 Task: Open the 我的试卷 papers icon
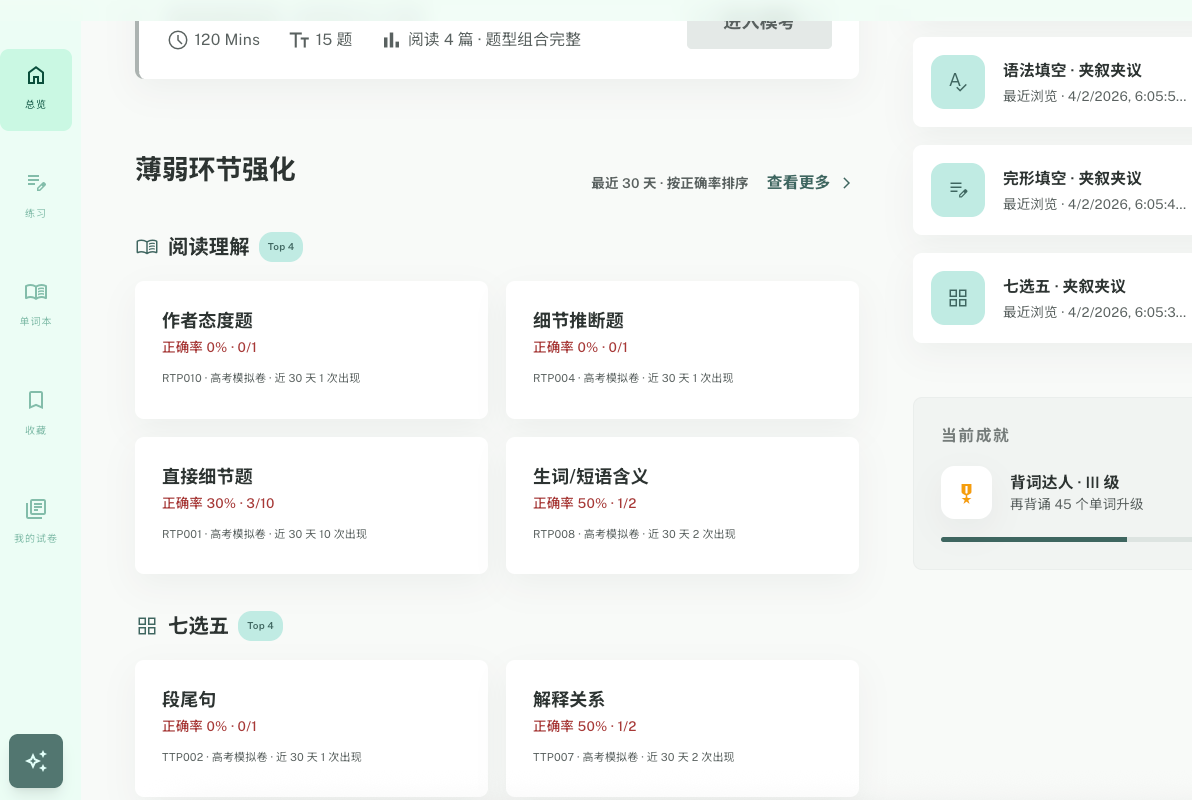[36, 508]
